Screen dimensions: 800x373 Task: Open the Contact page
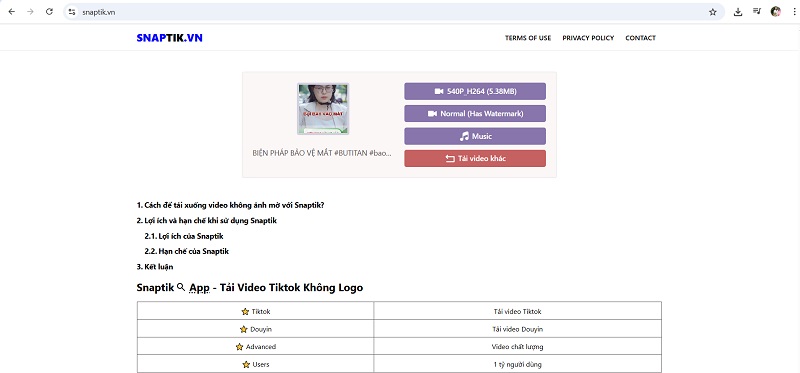[640, 38]
